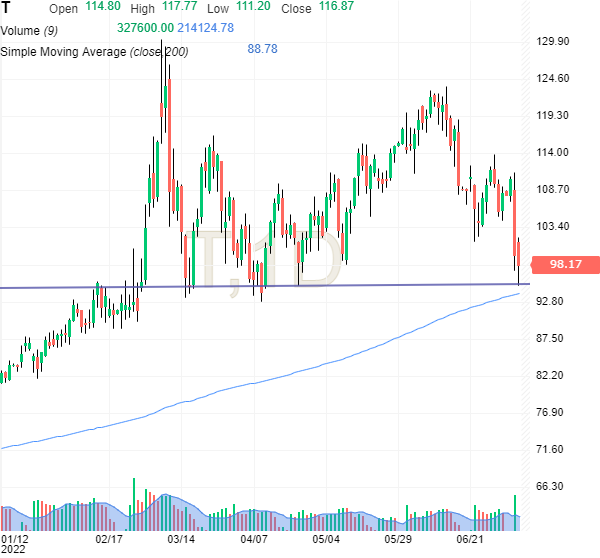Click the 06/21 date marker
This screenshot has height=558, width=600.
click(471, 538)
